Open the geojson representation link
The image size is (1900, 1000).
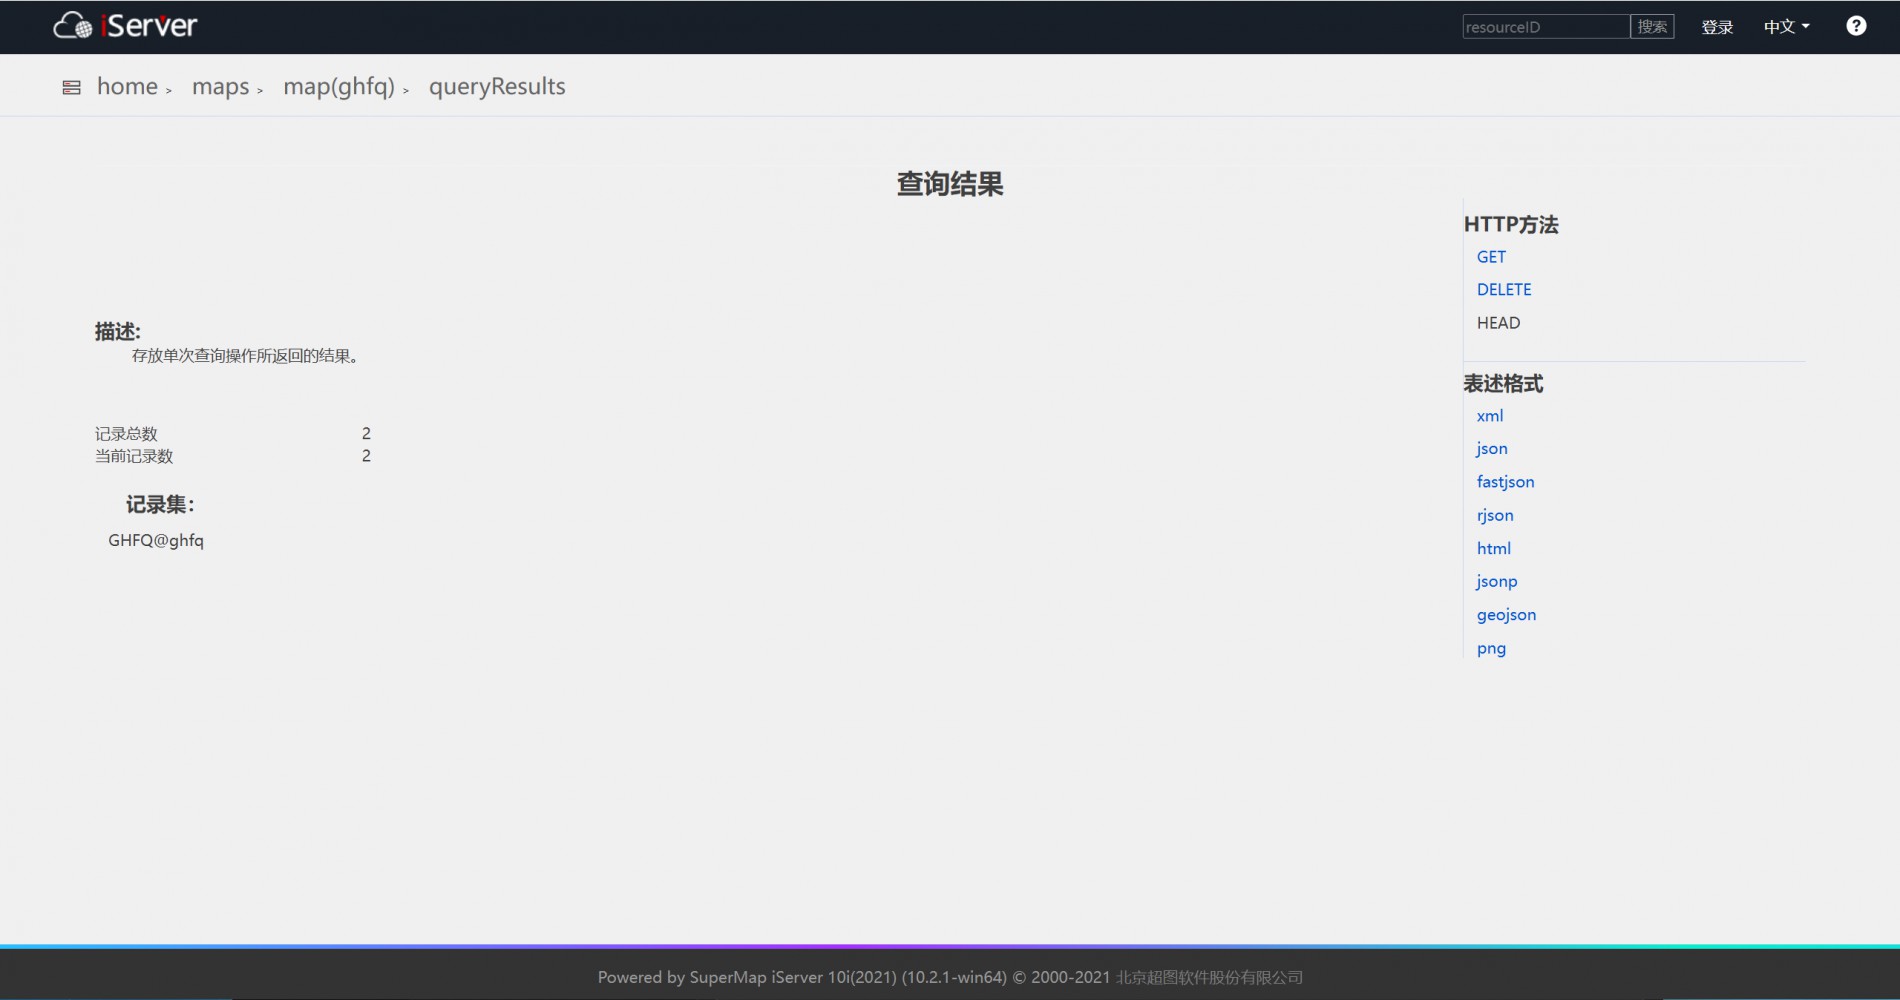1506,615
